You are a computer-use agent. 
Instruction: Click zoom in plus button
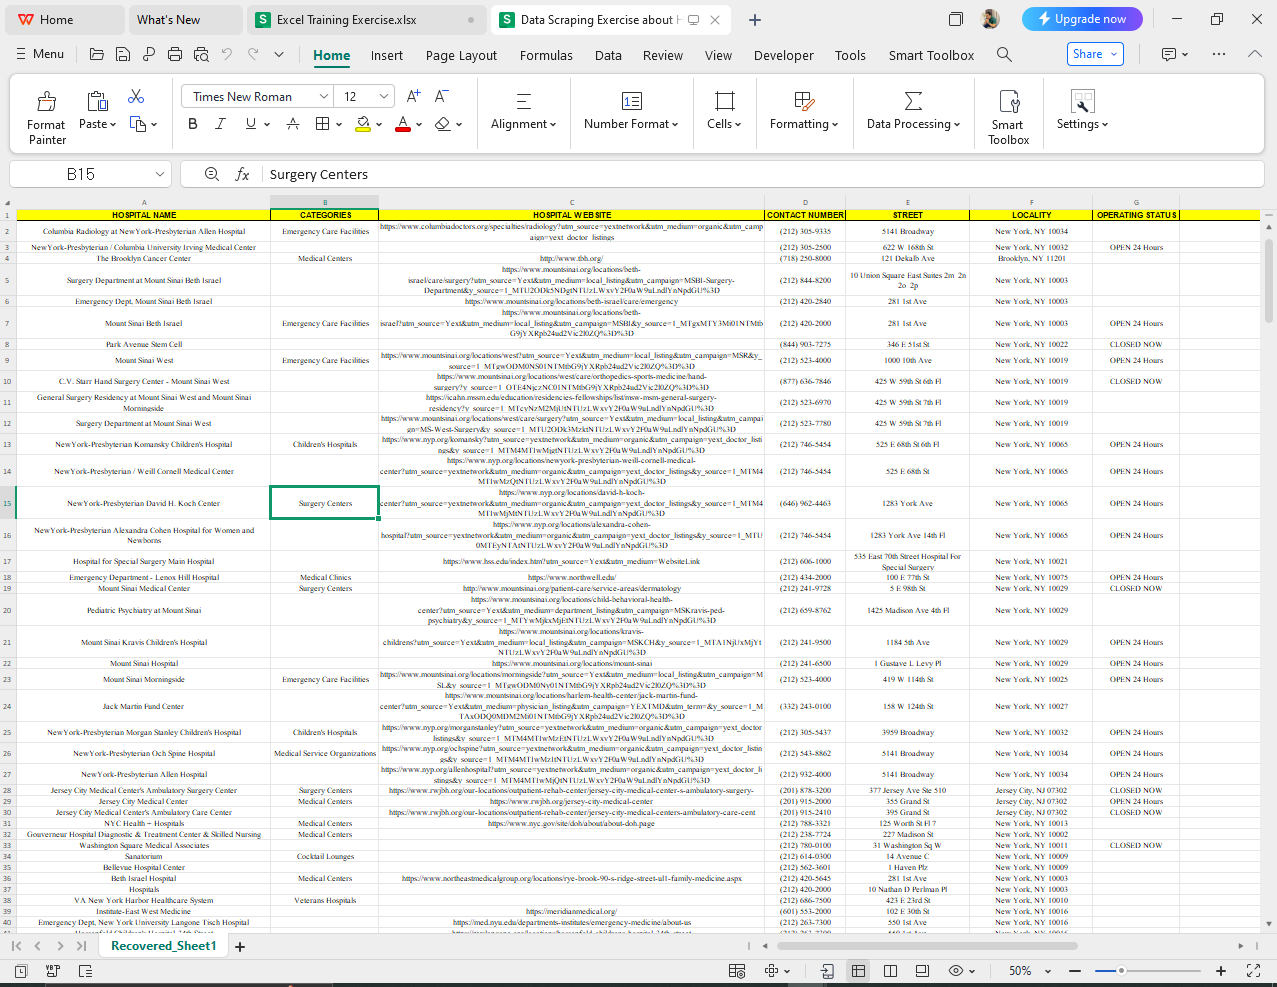tap(1220, 971)
